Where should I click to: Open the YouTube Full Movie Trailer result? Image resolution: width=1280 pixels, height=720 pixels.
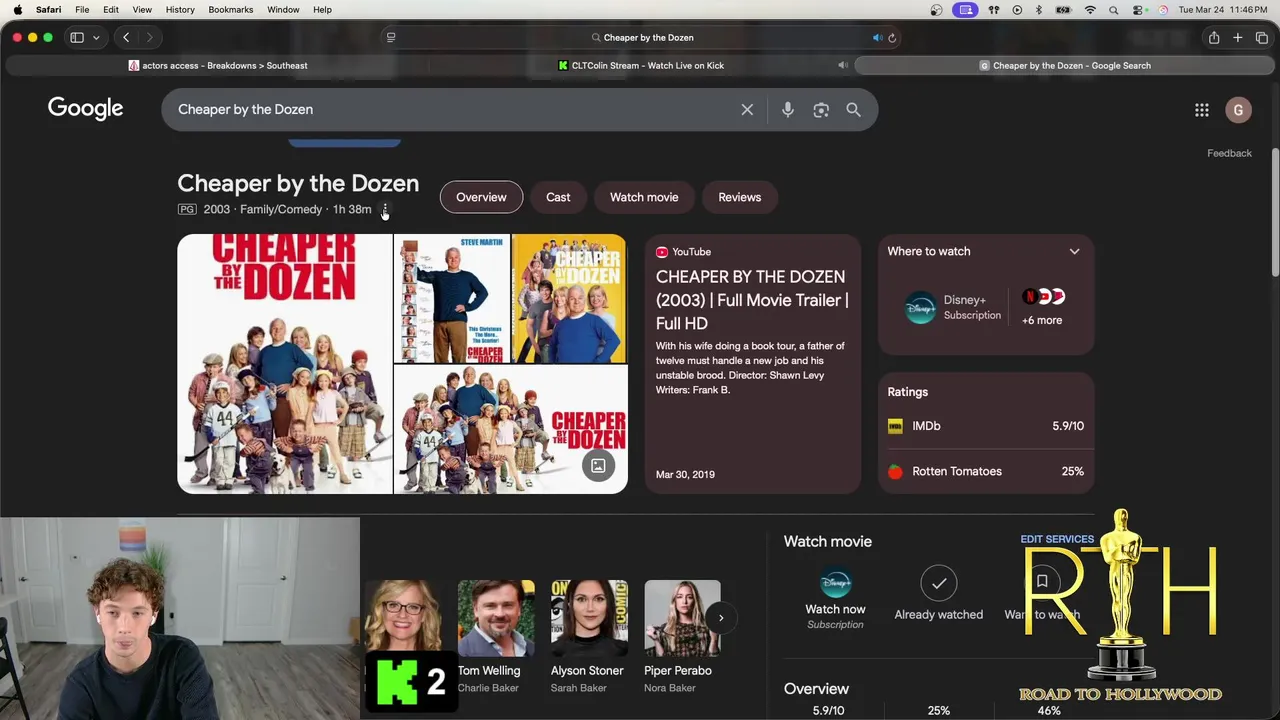click(x=752, y=363)
